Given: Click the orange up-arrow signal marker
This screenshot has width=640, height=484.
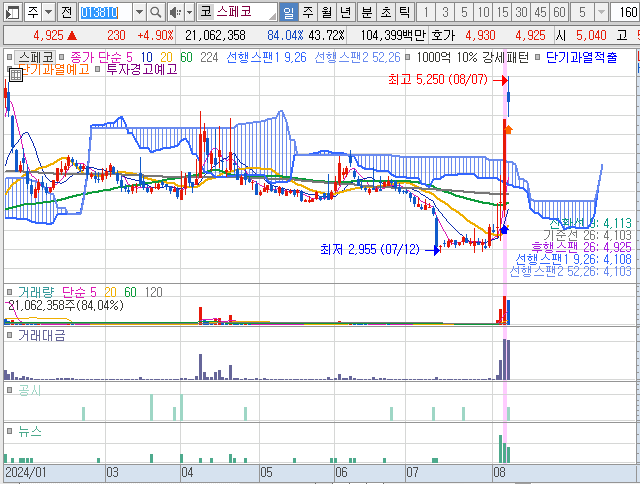Looking at the screenshot, I should pos(508,130).
